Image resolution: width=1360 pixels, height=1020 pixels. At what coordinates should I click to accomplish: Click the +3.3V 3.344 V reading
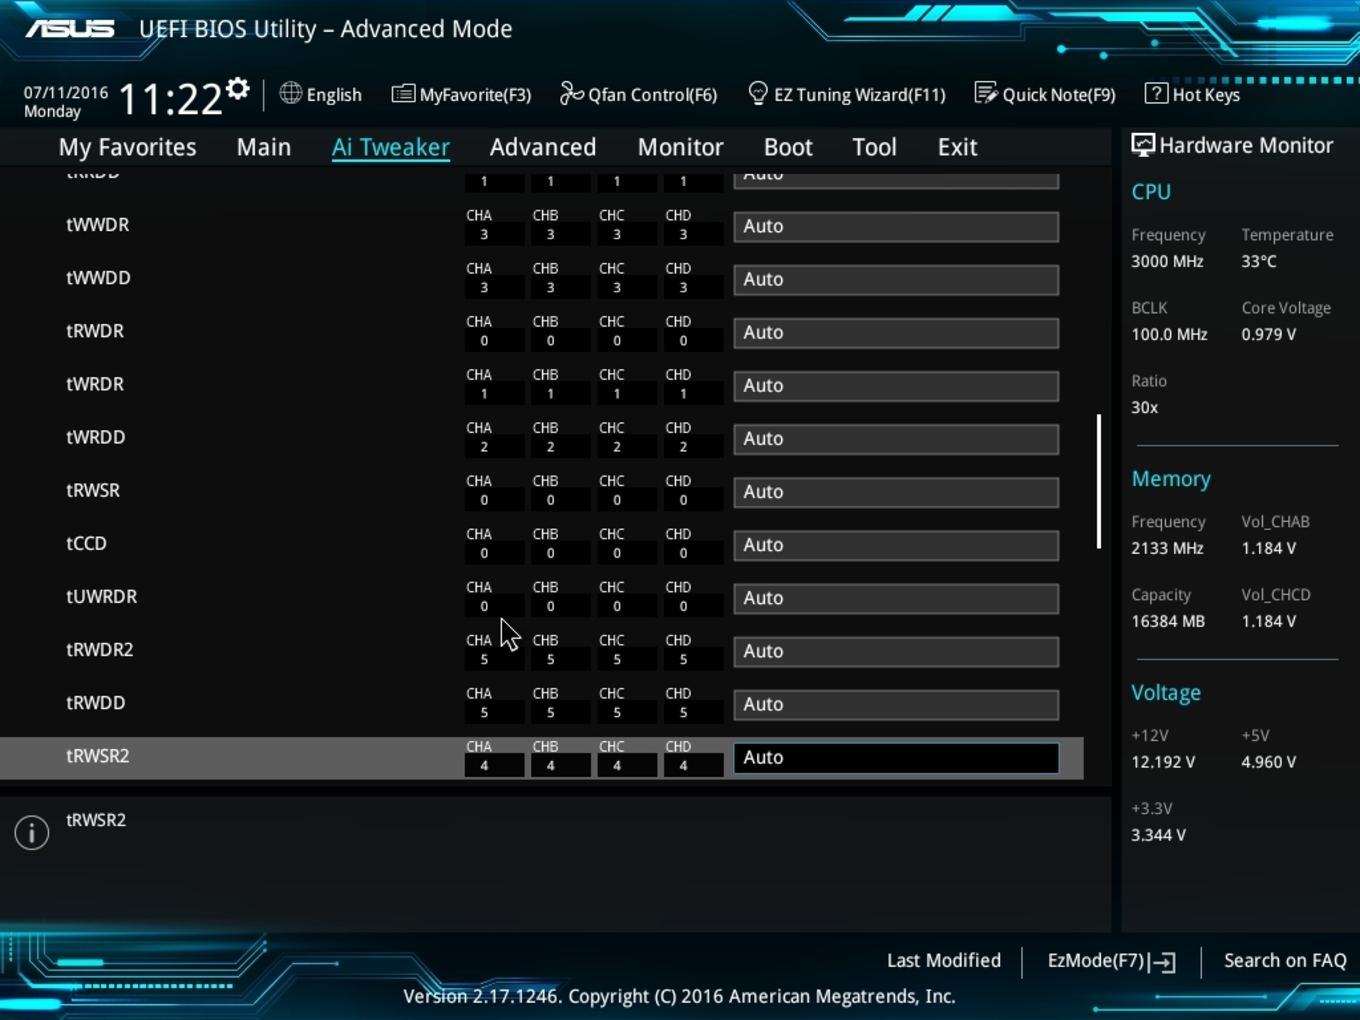(x=1158, y=835)
